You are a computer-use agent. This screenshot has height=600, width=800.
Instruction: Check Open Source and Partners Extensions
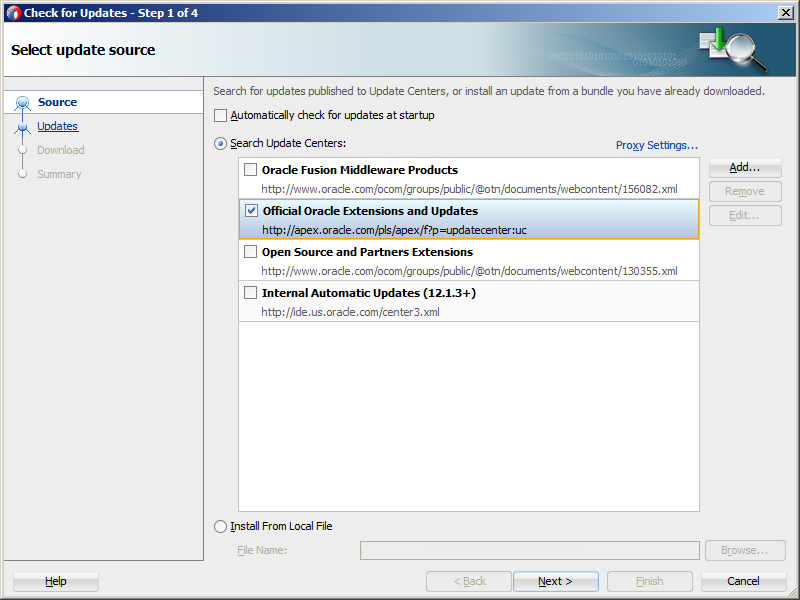coord(251,252)
